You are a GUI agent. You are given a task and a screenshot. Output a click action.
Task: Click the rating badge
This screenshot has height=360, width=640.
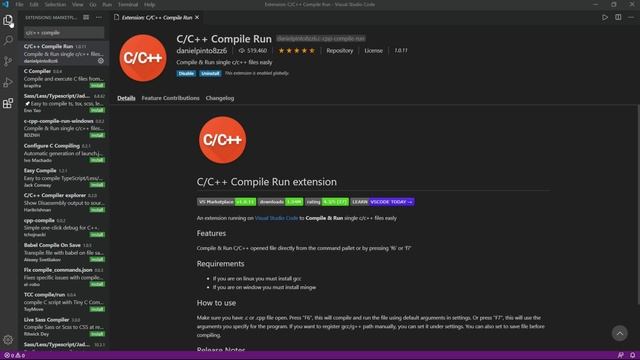coord(327,202)
